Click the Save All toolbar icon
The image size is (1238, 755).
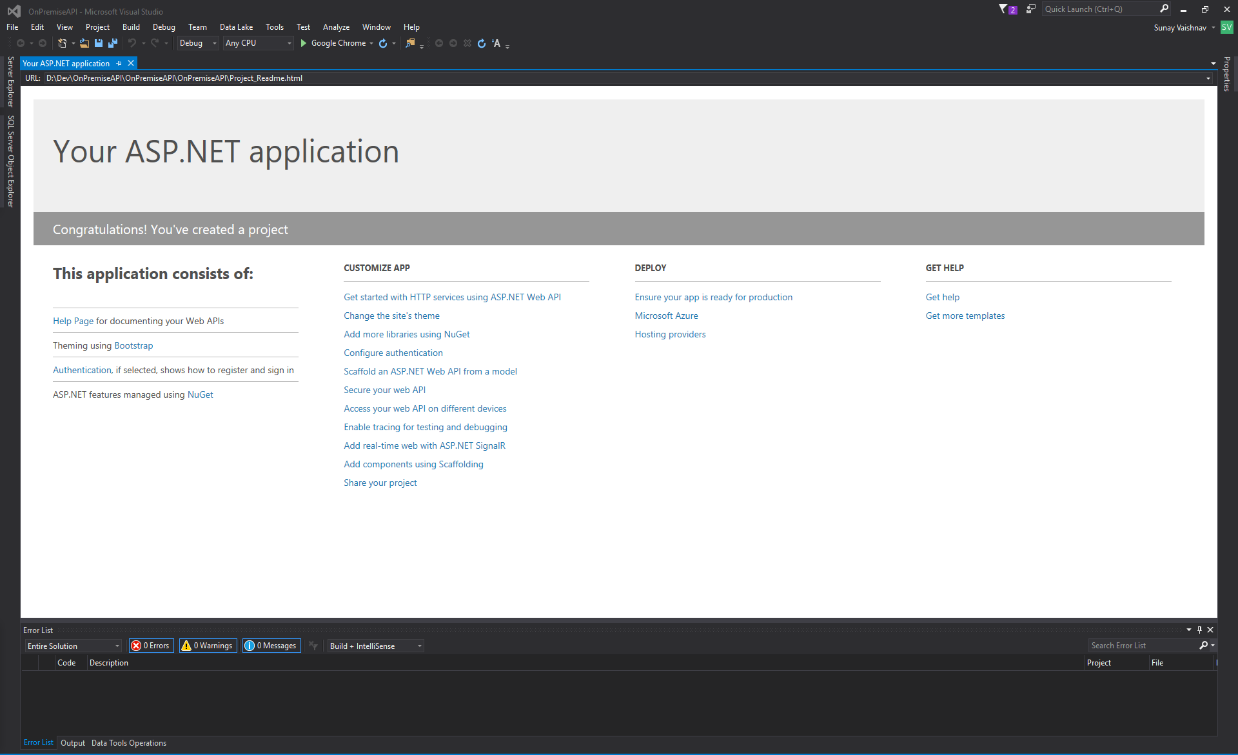pyautogui.click(x=112, y=44)
